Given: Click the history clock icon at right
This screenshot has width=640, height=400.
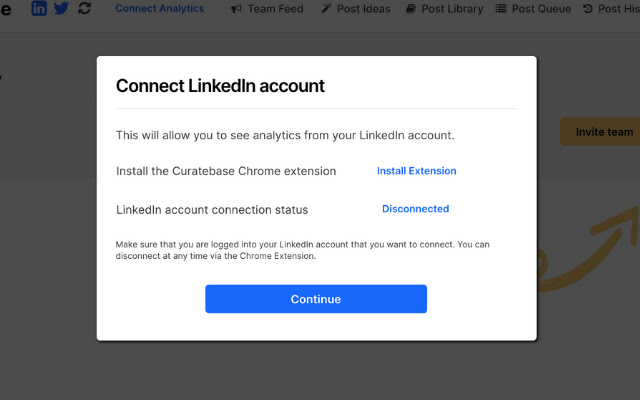Looking at the screenshot, I should click(x=587, y=8).
